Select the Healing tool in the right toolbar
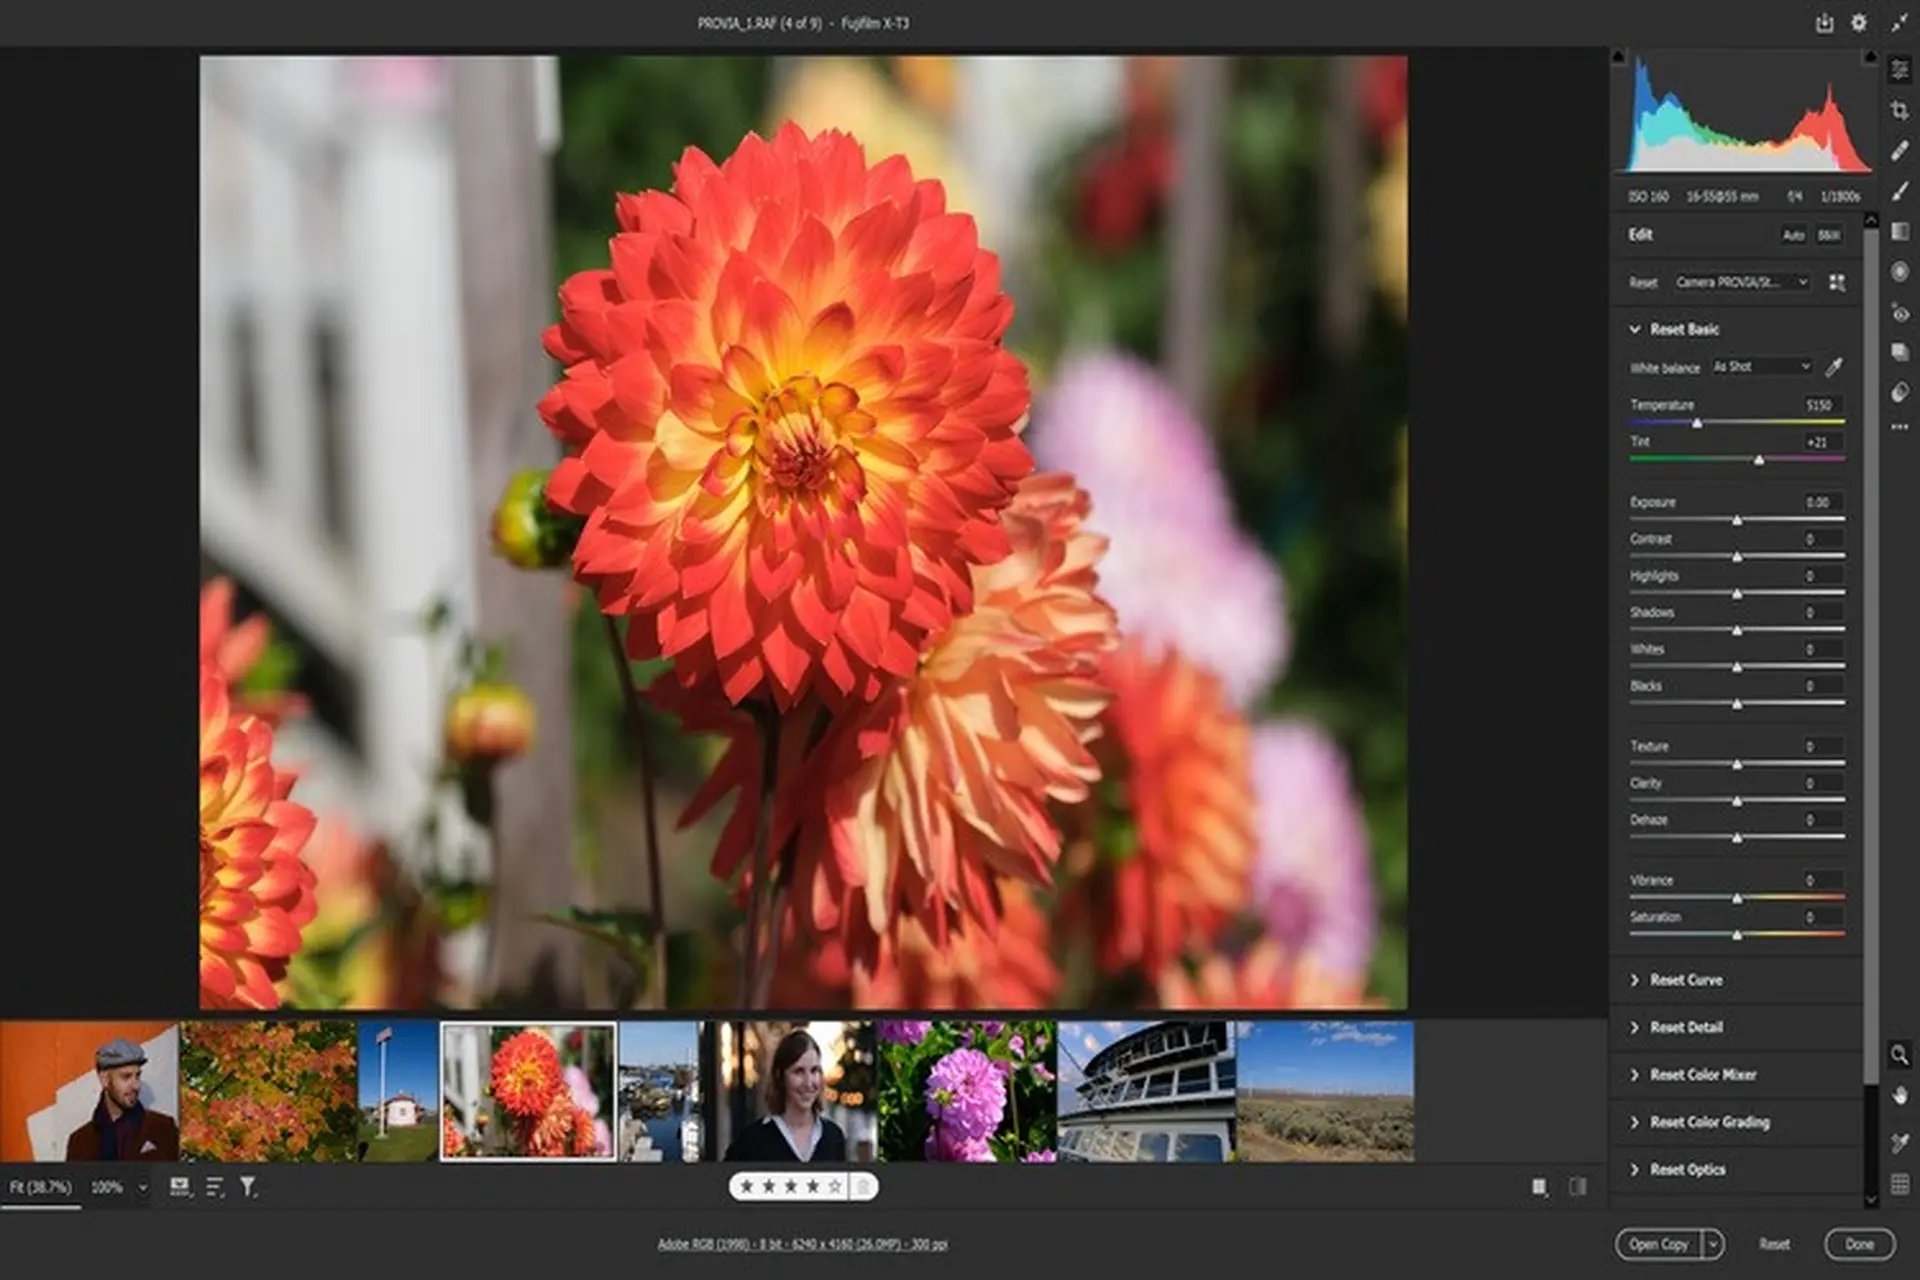 tap(1900, 150)
